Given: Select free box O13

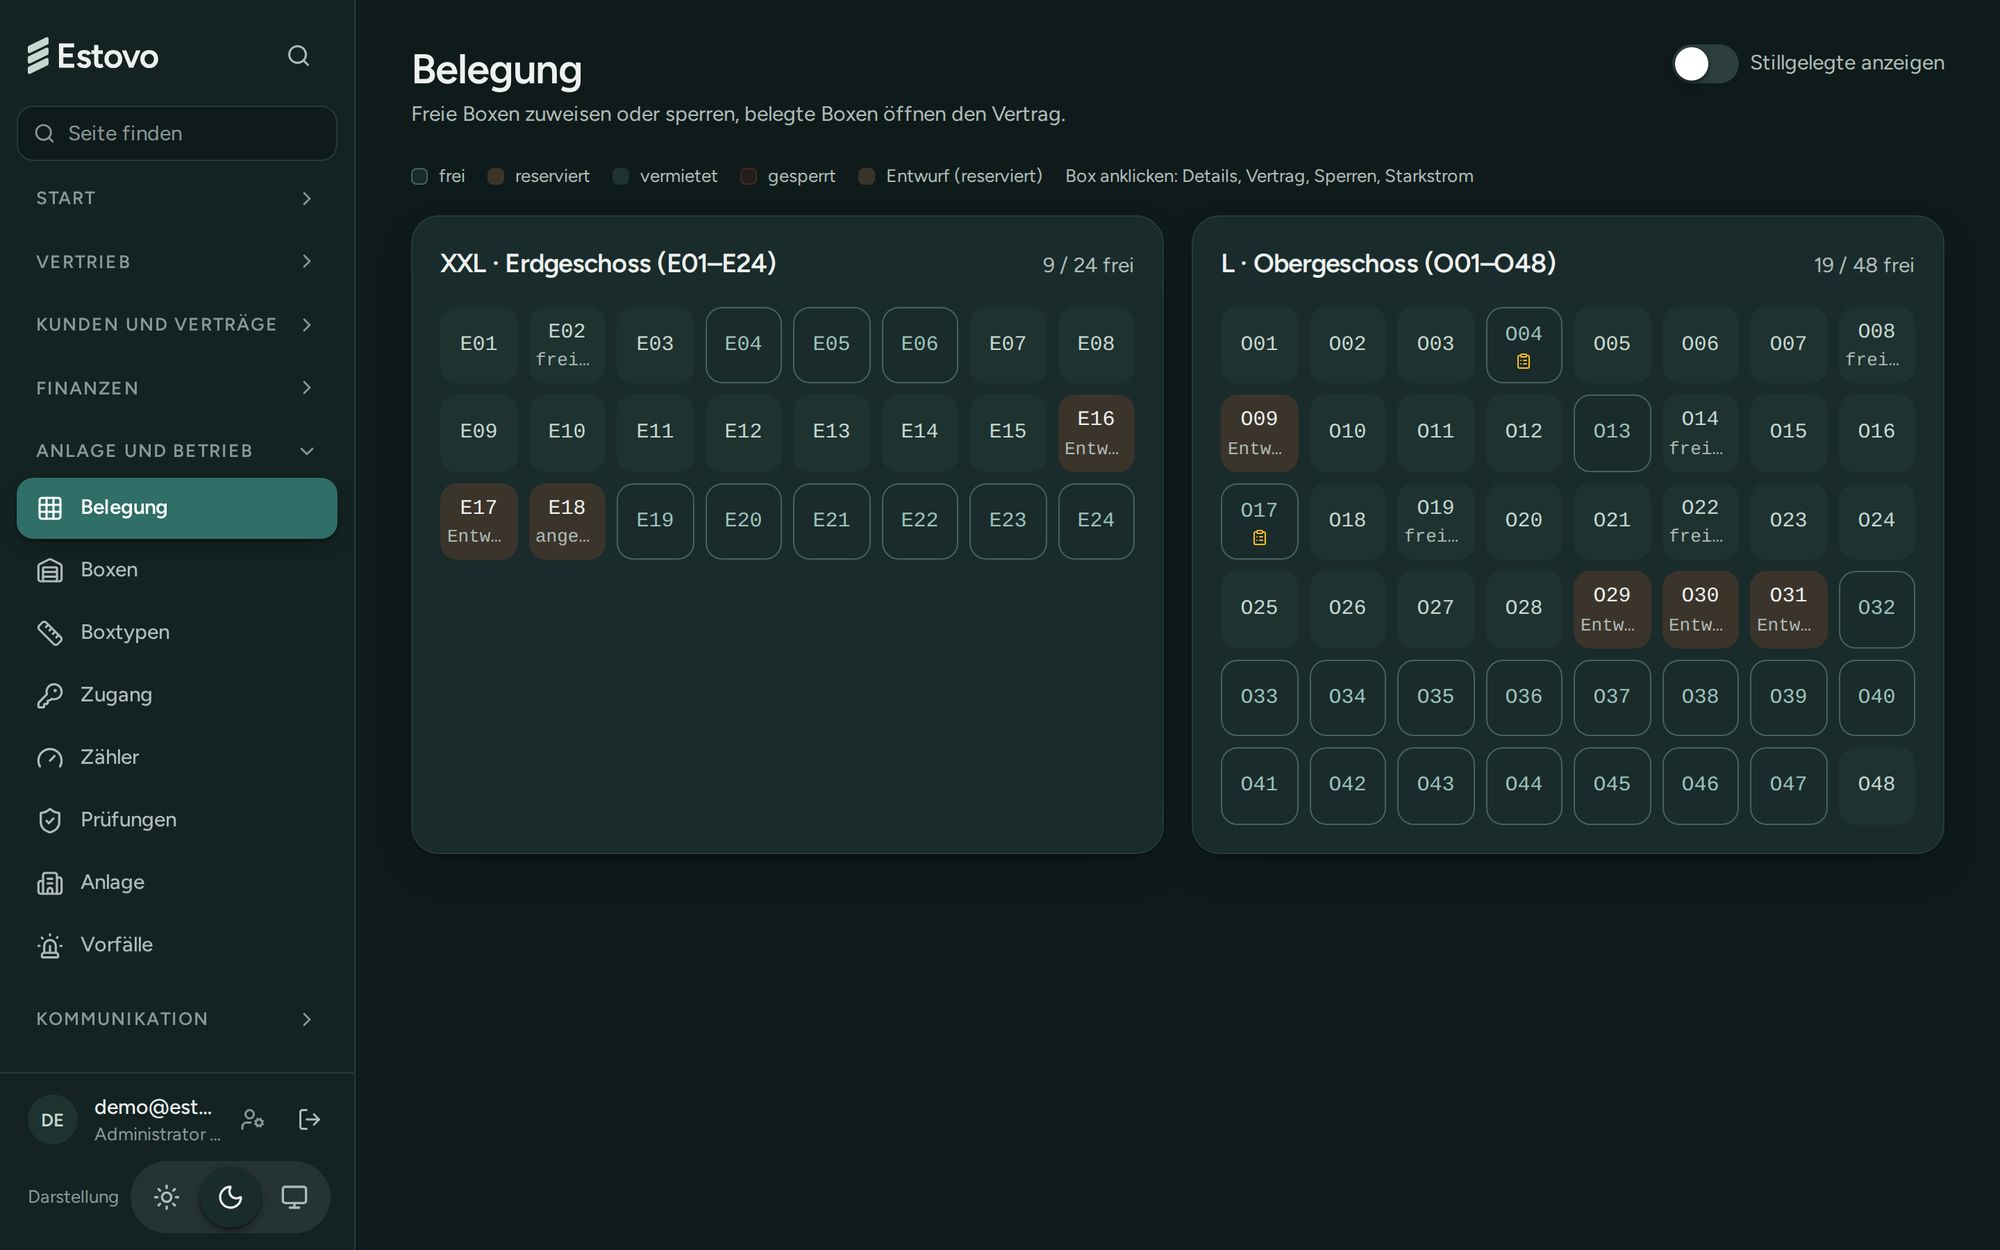Looking at the screenshot, I should point(1612,432).
